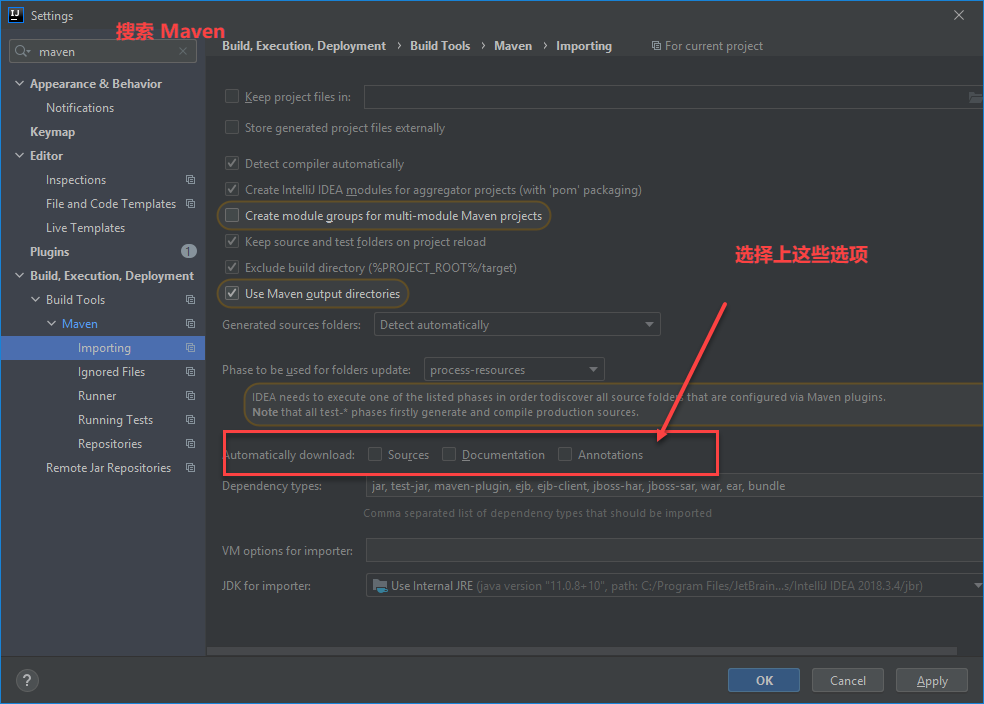The width and height of the screenshot is (984, 704).
Task: Select Notifications in settings tree
Action: pyautogui.click(x=80, y=108)
